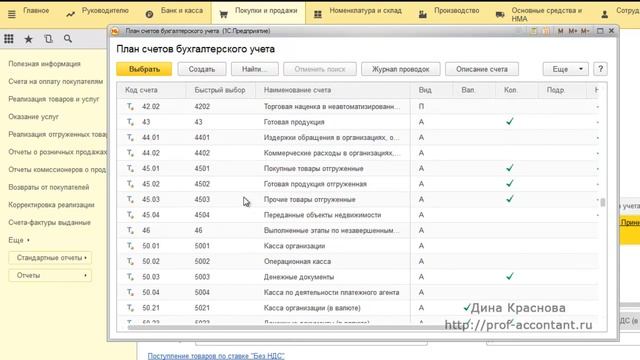The image size is (640, 360).
Task: Click account icon of row 45.01
Action: (x=130, y=169)
